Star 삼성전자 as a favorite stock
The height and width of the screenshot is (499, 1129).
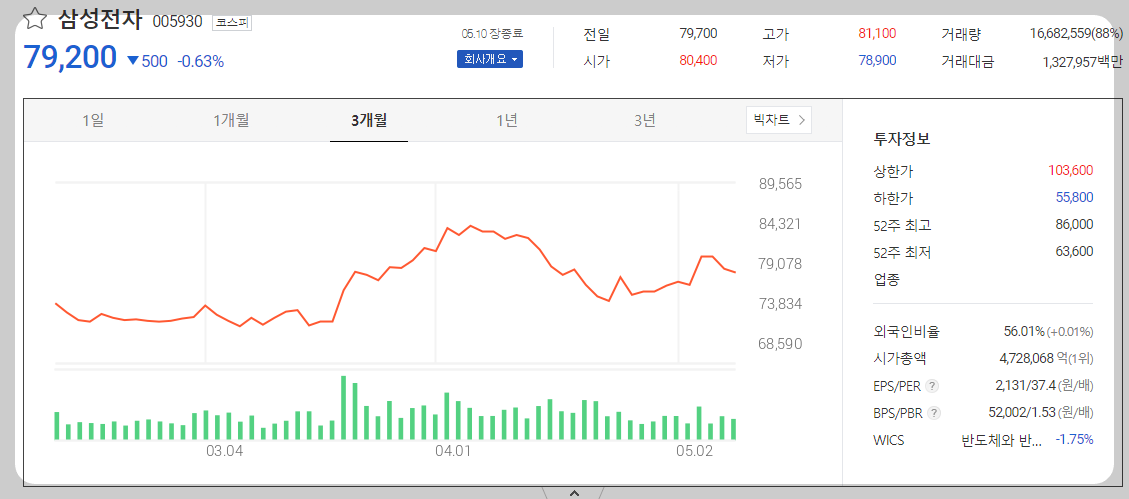point(35,18)
